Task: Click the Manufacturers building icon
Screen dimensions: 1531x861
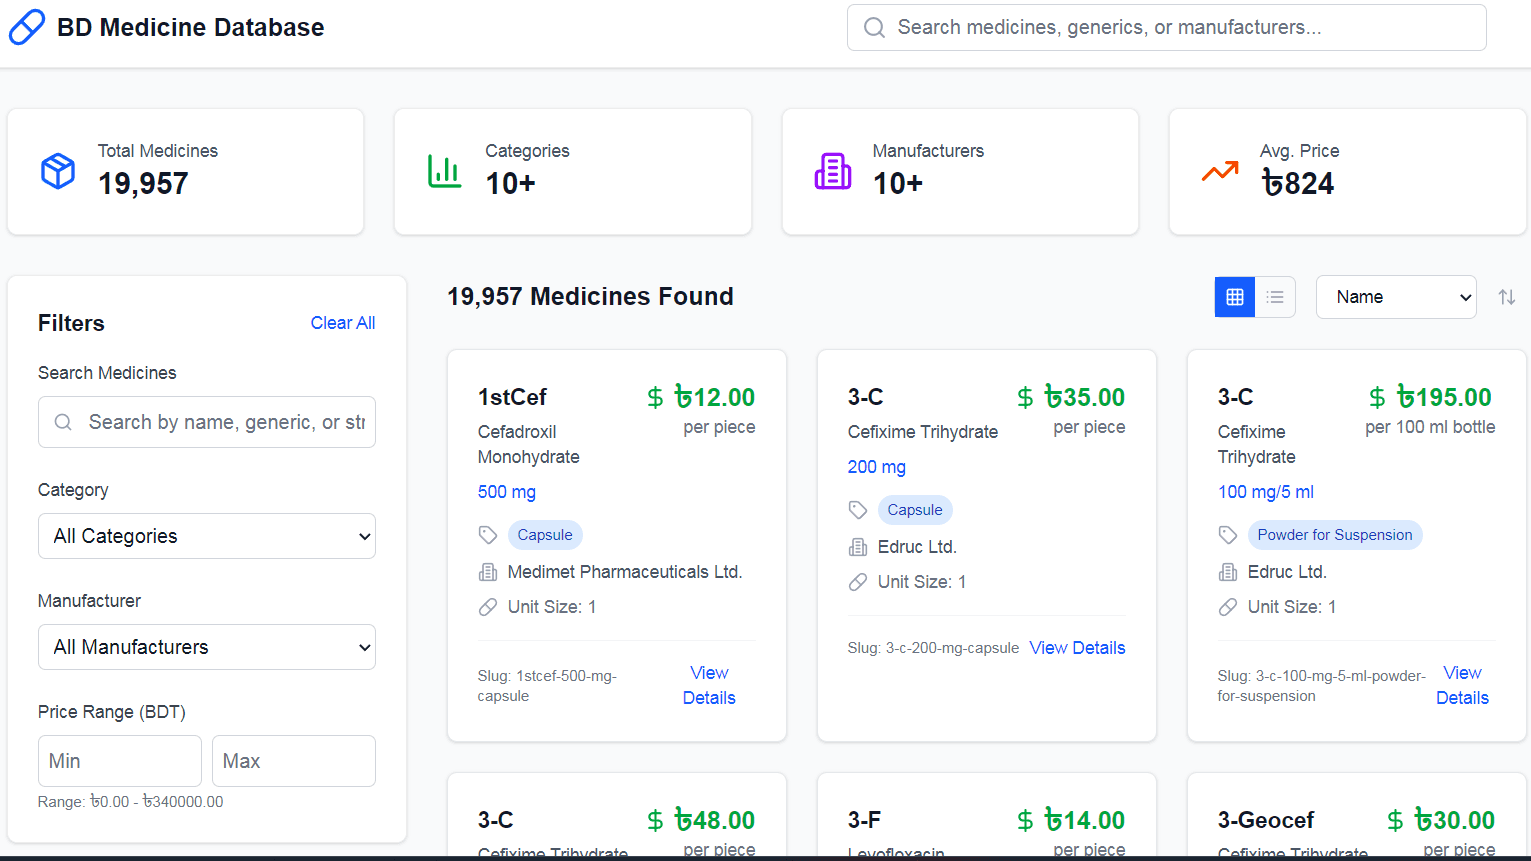Action: [x=833, y=171]
